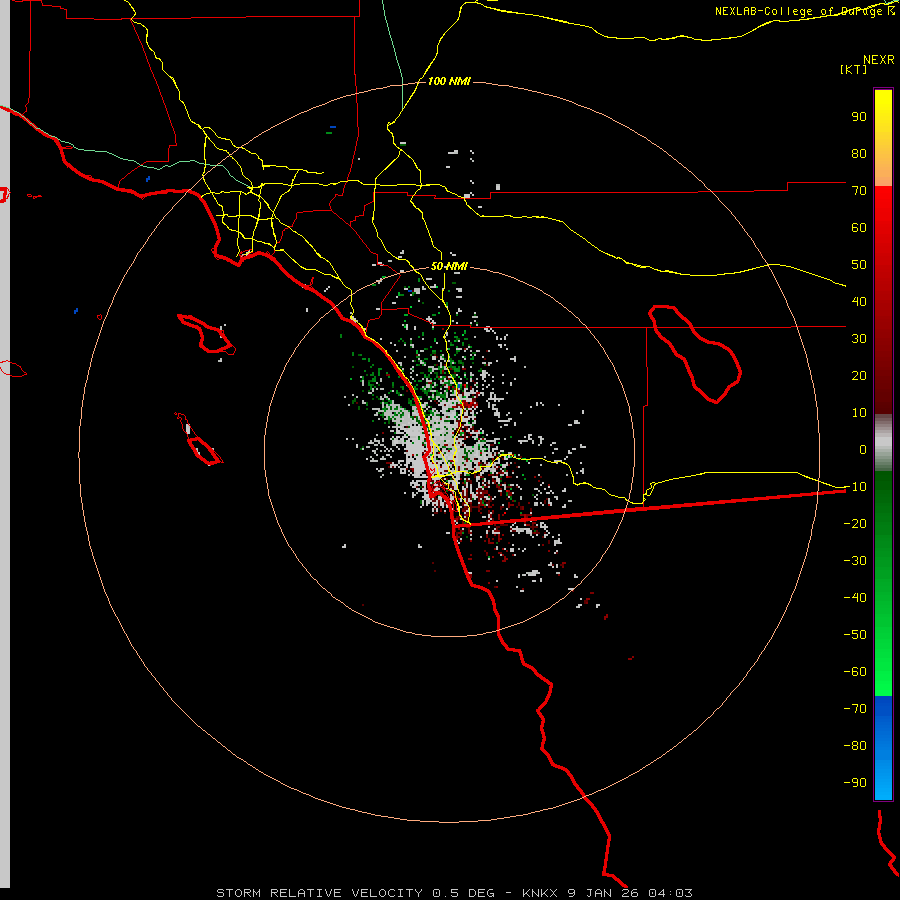Image resolution: width=900 pixels, height=900 pixels.
Task: Click the NEXLAB-College of DuPage credit text
Action: point(804,11)
